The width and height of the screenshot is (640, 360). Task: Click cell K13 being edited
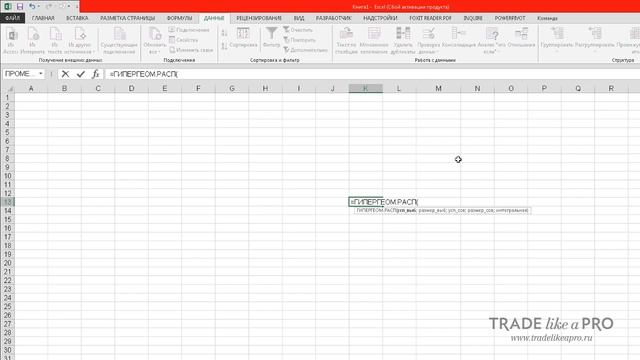click(366, 202)
